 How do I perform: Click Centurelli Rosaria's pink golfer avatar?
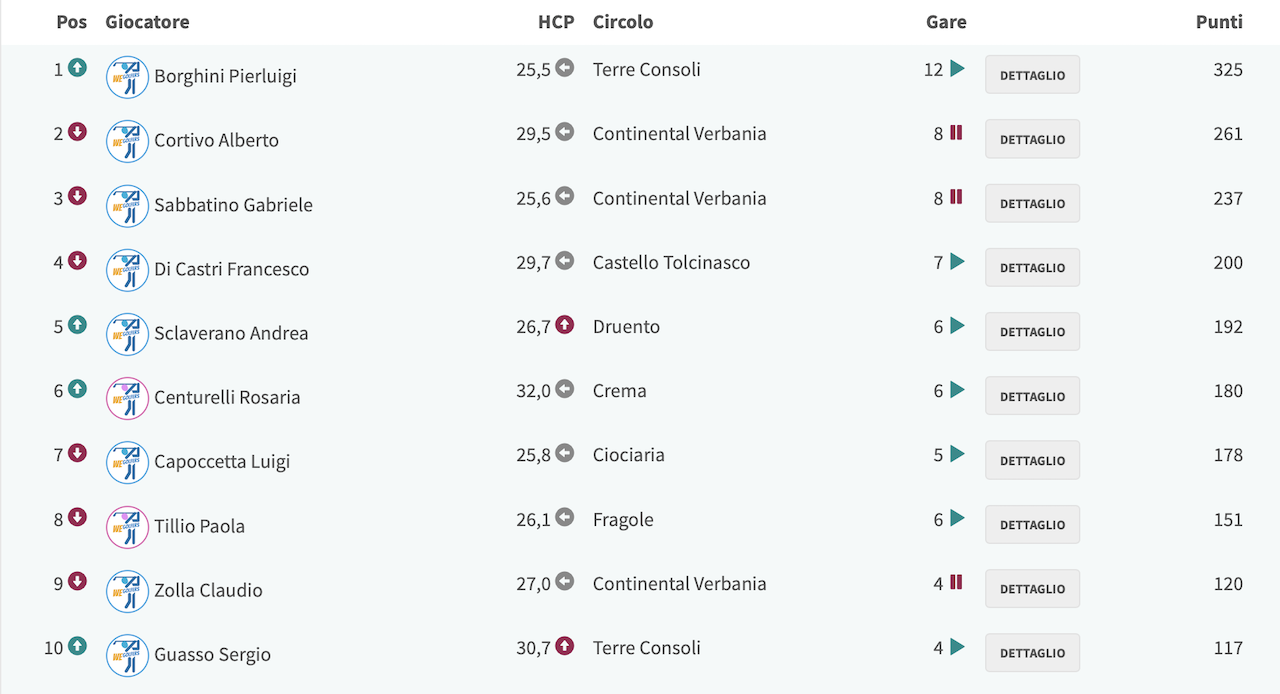tap(127, 398)
